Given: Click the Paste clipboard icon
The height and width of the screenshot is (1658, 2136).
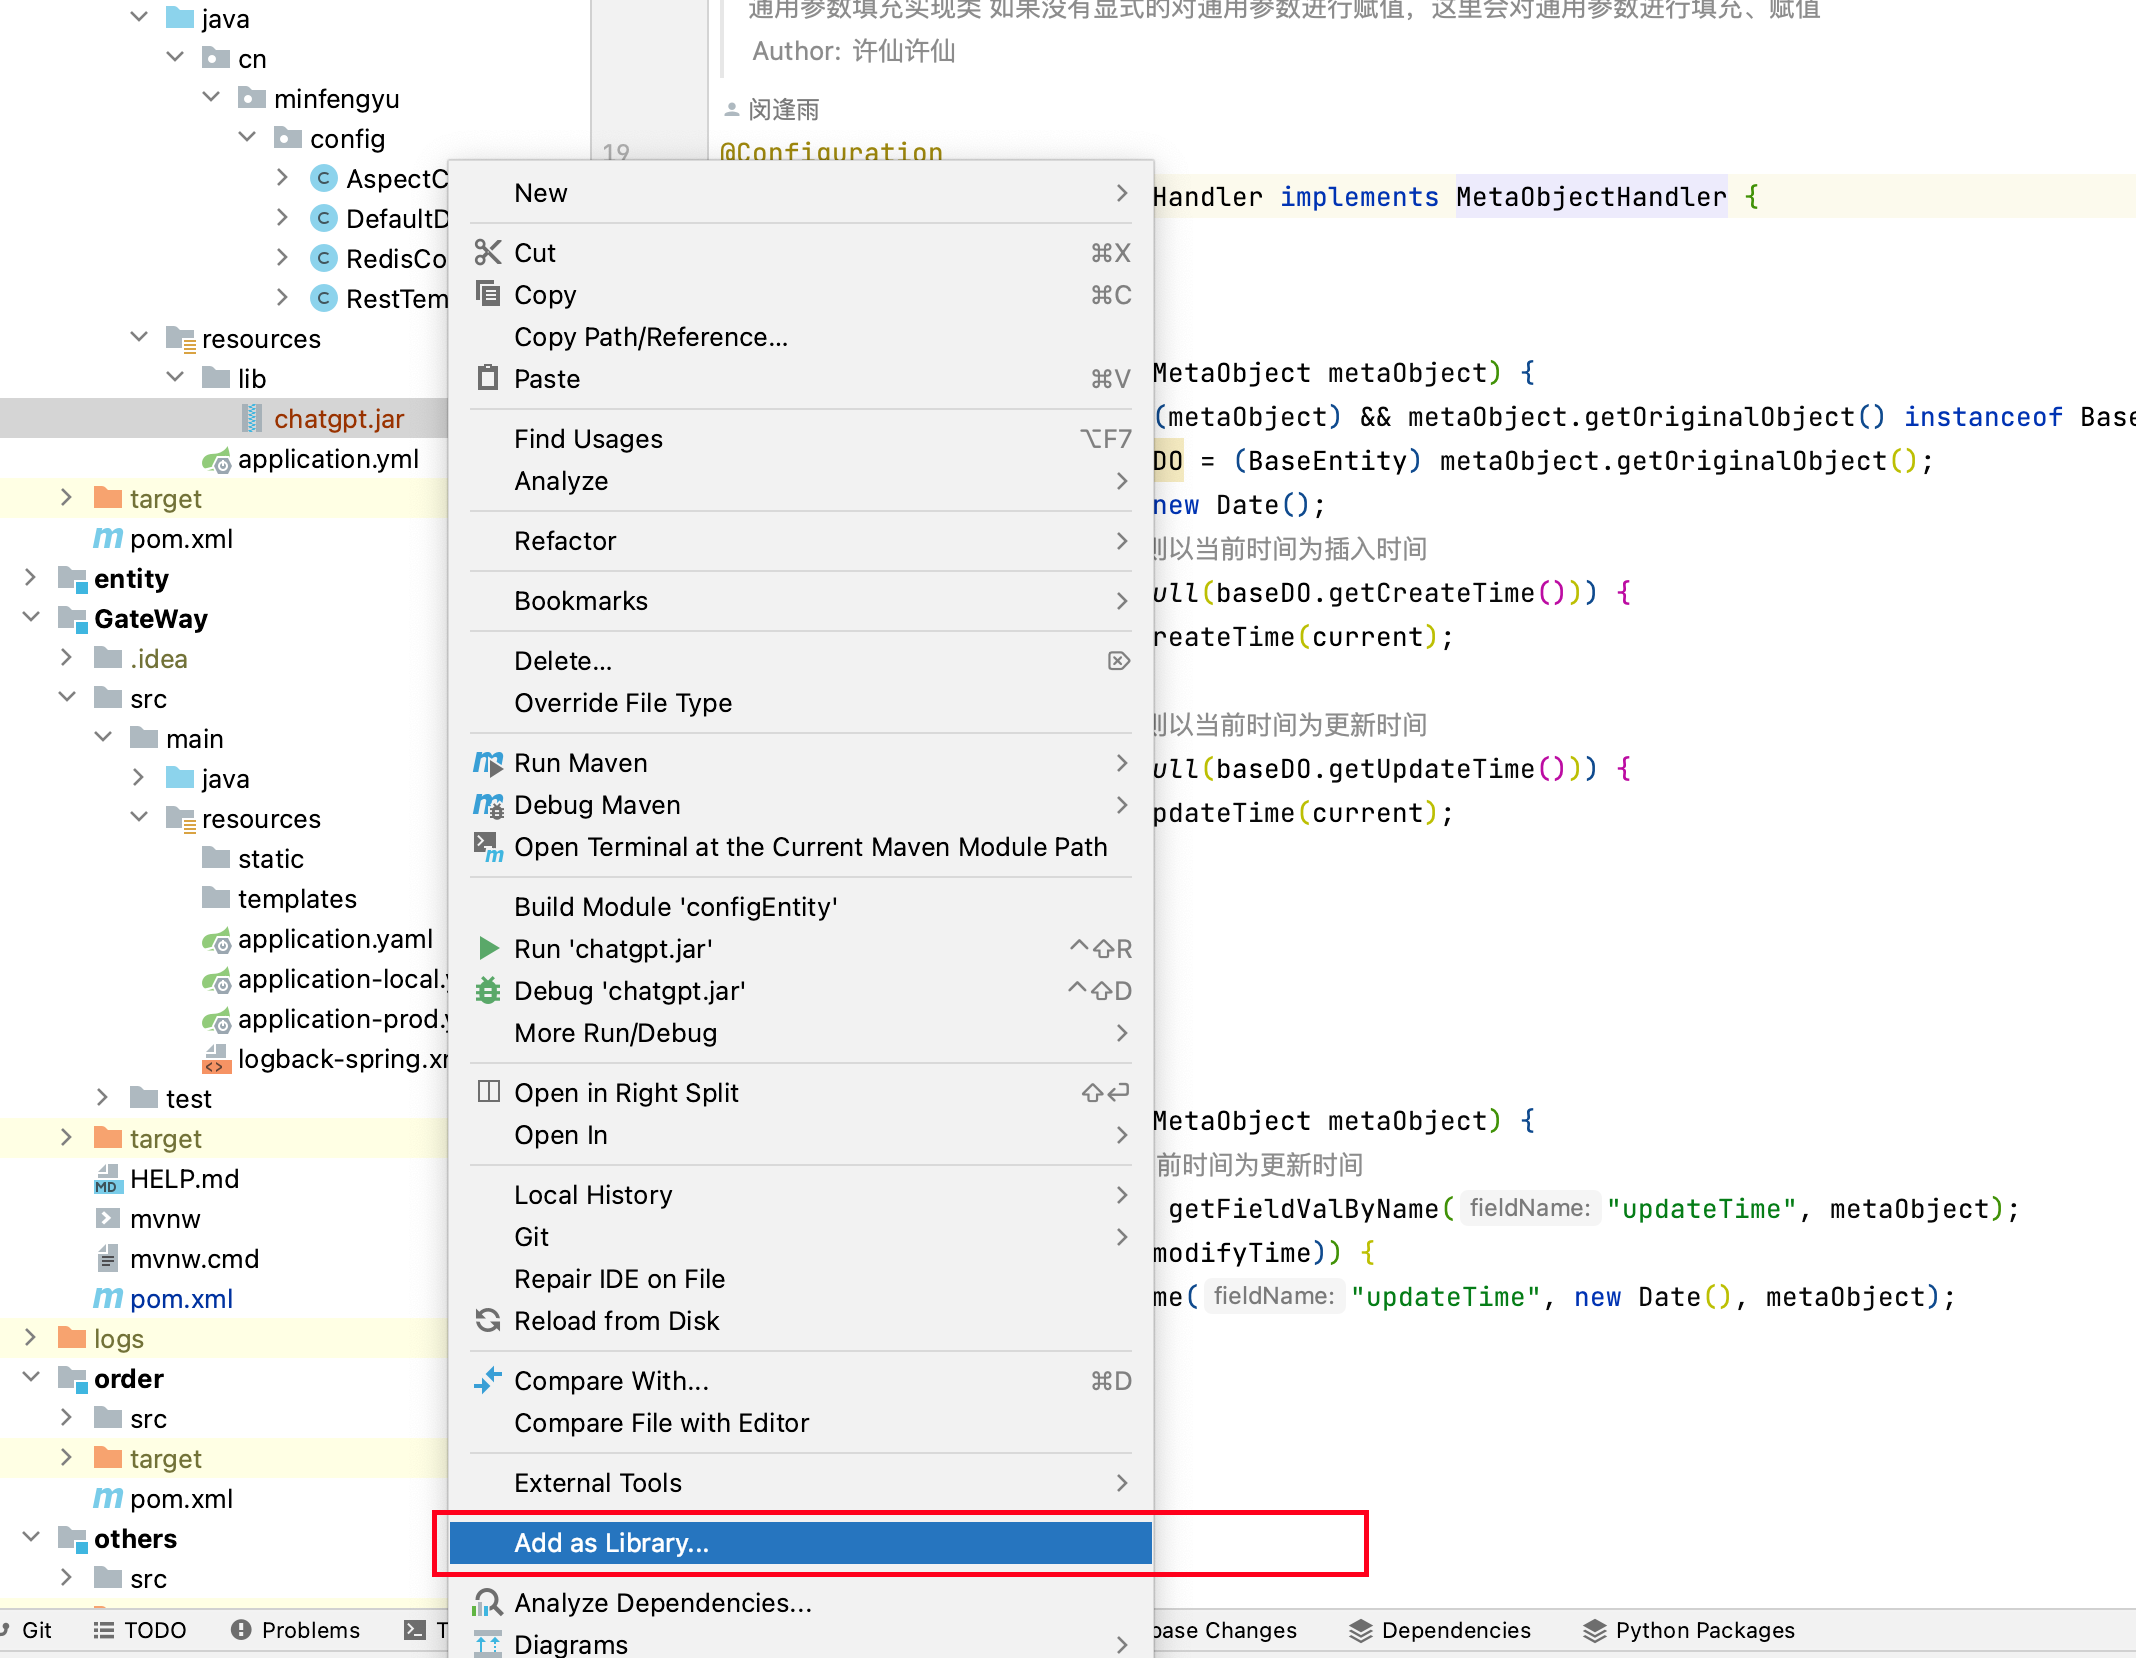Looking at the screenshot, I should click(x=487, y=378).
